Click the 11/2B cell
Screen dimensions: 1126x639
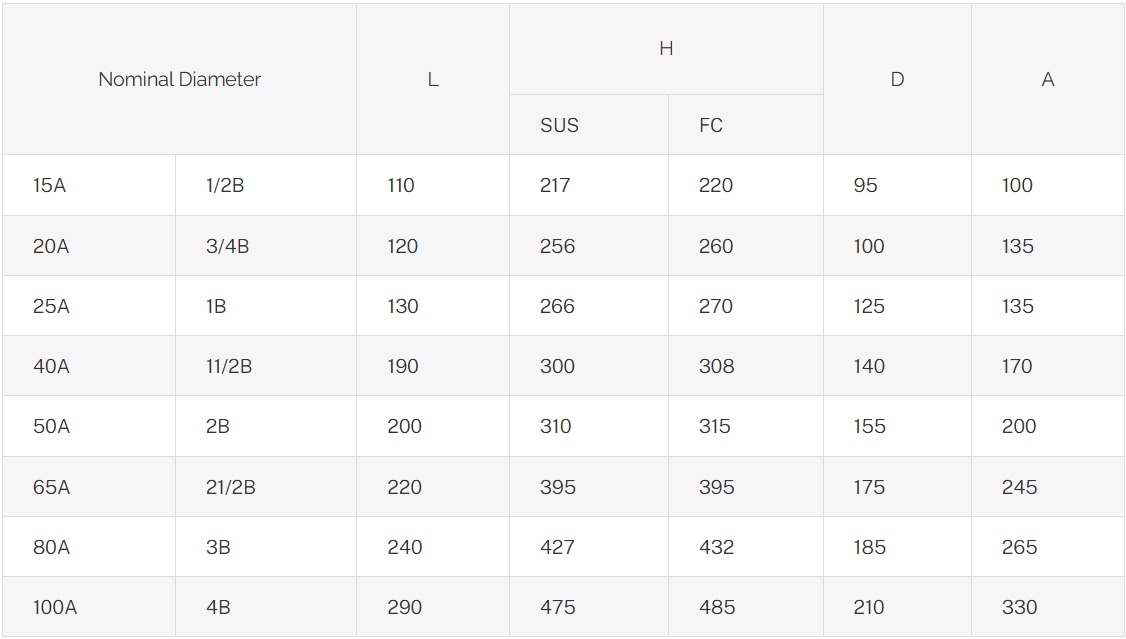coord(229,366)
